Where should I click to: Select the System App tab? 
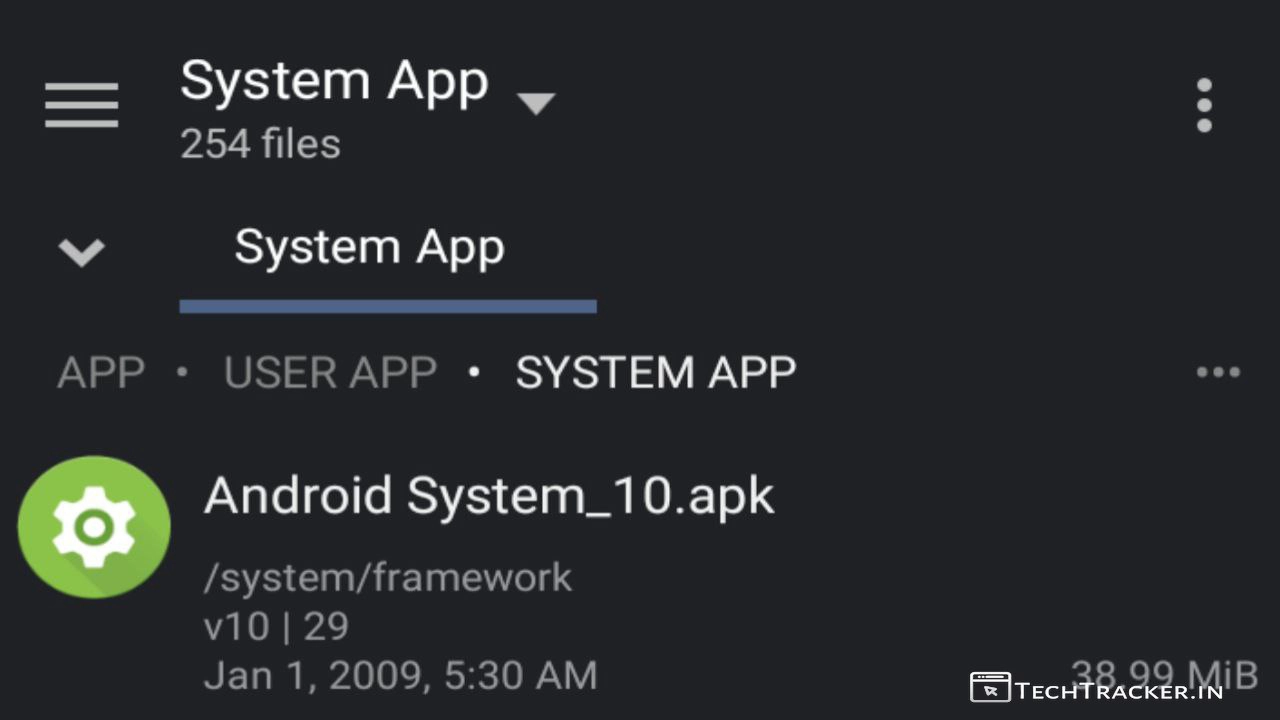point(369,248)
